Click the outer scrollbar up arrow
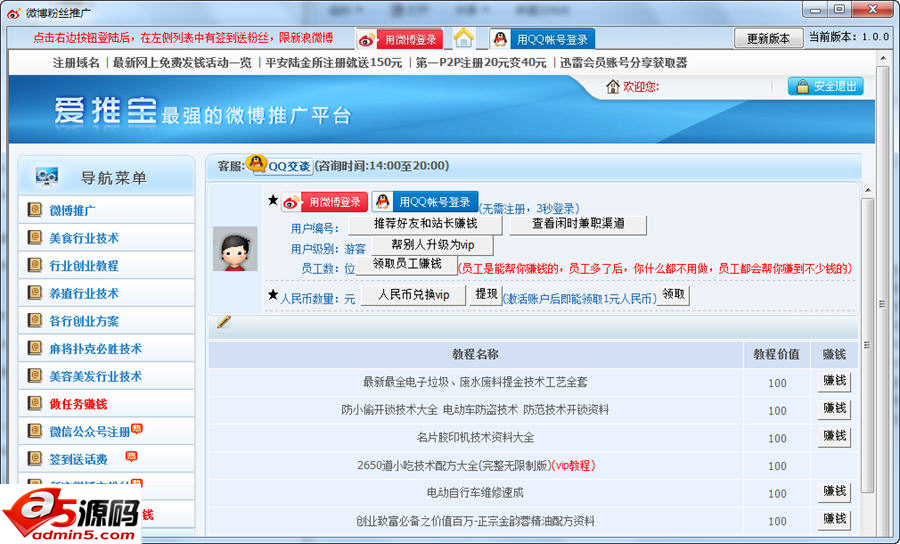Viewport: 900px width, 544px height. coord(882,60)
